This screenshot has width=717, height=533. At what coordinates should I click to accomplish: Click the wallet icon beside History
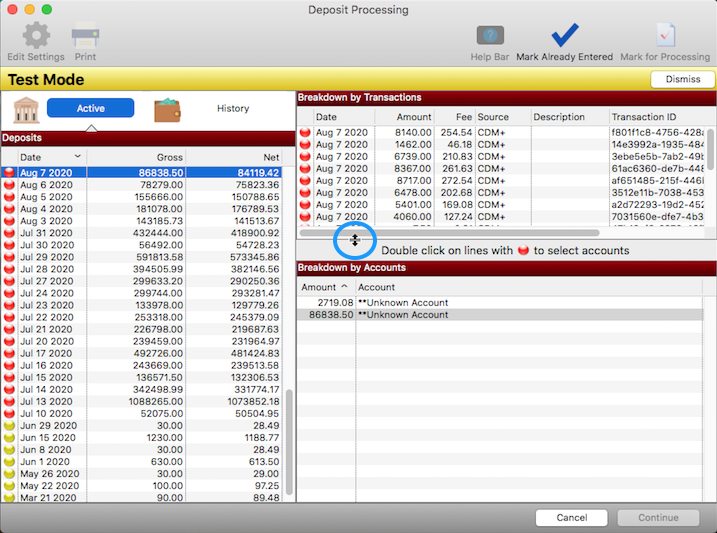tap(167, 109)
